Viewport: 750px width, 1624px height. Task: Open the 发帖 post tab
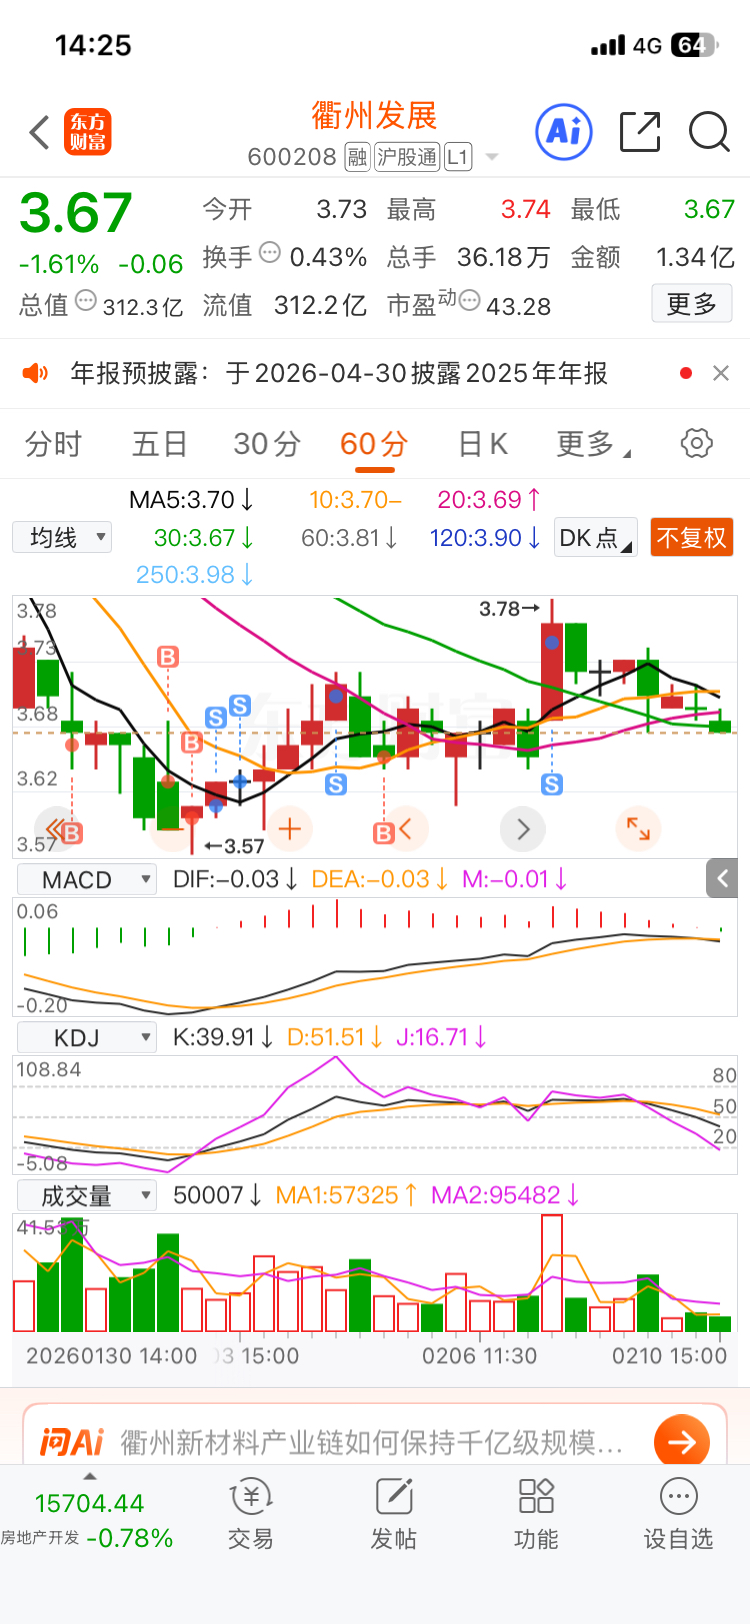394,1514
